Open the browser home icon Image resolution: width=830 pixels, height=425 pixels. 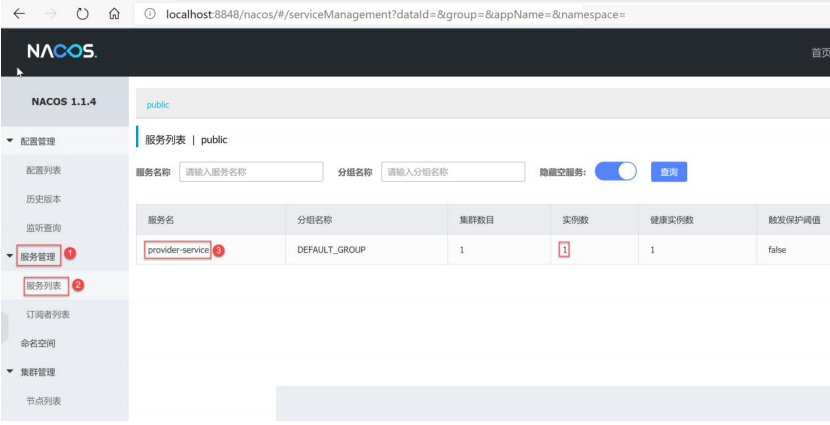pyautogui.click(x=114, y=14)
